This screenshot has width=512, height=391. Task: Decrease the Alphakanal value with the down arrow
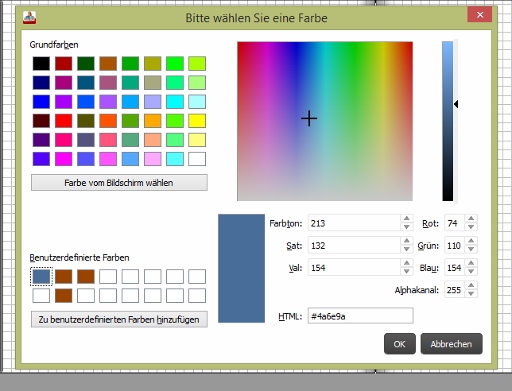471,294
